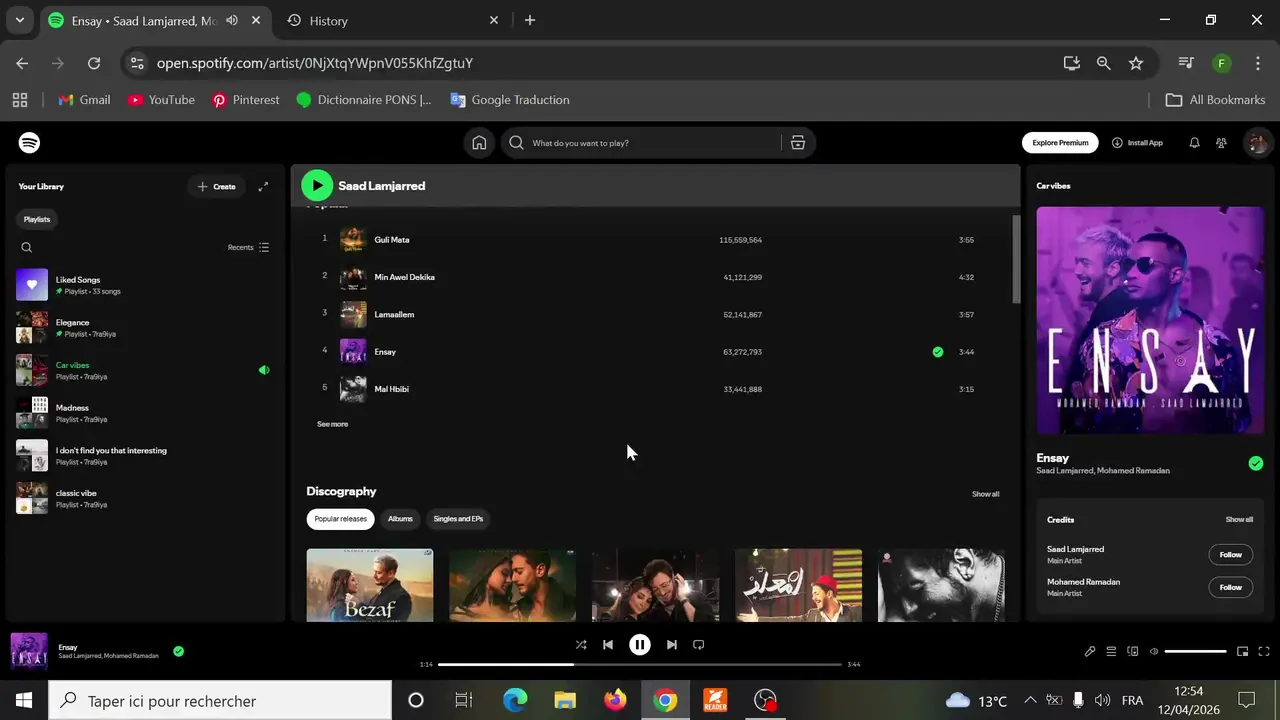Toggle saved checkmark on Ensay track row
This screenshot has height=720, width=1280.
click(x=938, y=352)
